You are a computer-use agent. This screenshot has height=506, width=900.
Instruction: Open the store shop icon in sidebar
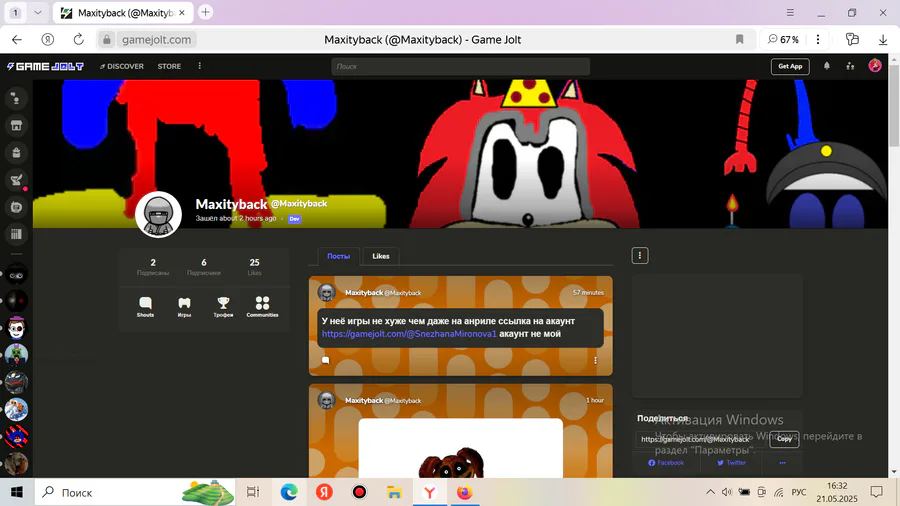[x=16, y=126]
